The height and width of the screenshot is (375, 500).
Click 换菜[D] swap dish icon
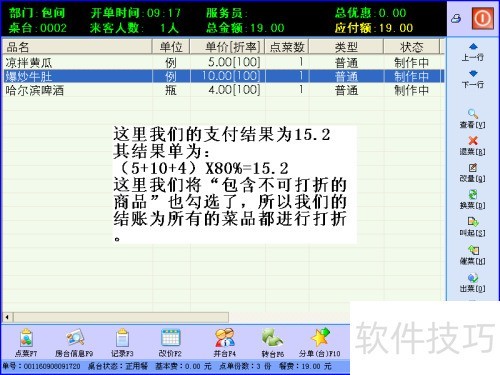(473, 200)
